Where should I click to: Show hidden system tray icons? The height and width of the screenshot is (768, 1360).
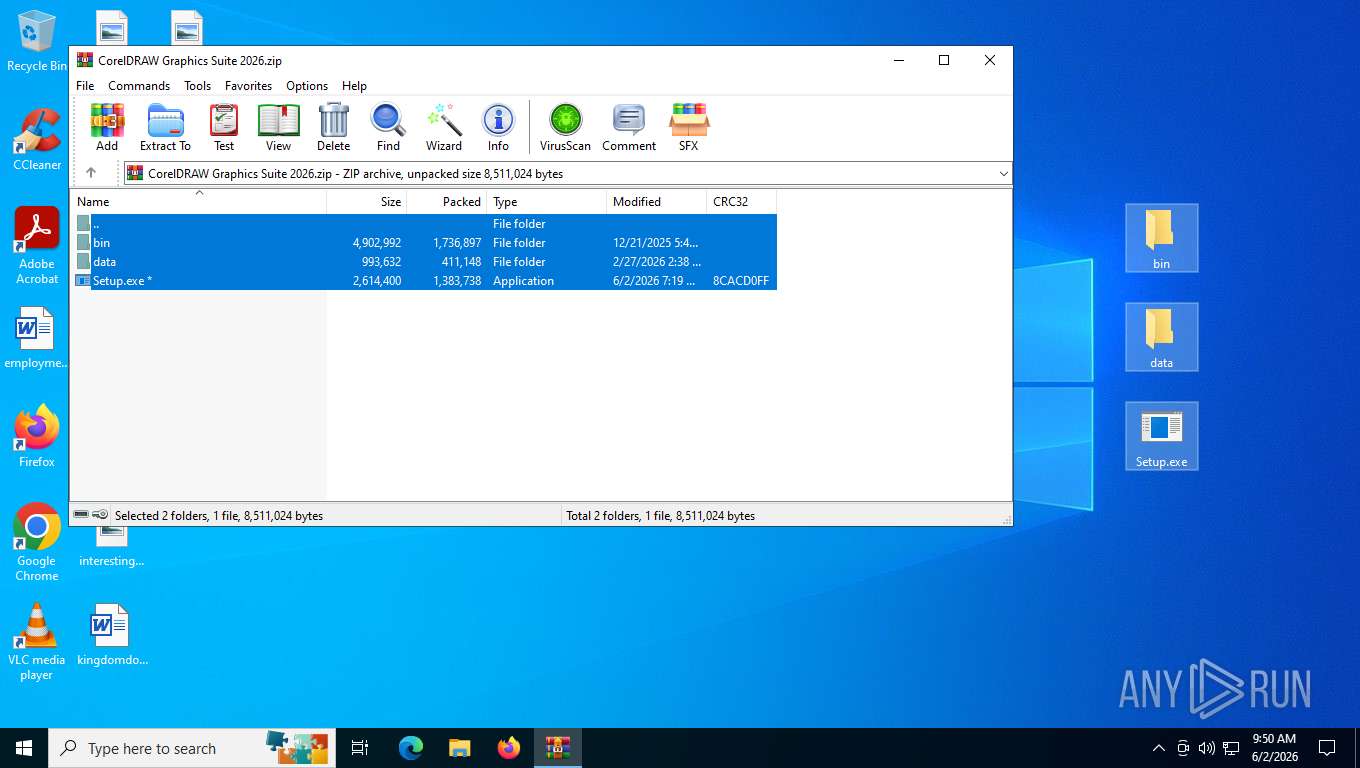tap(1159, 748)
